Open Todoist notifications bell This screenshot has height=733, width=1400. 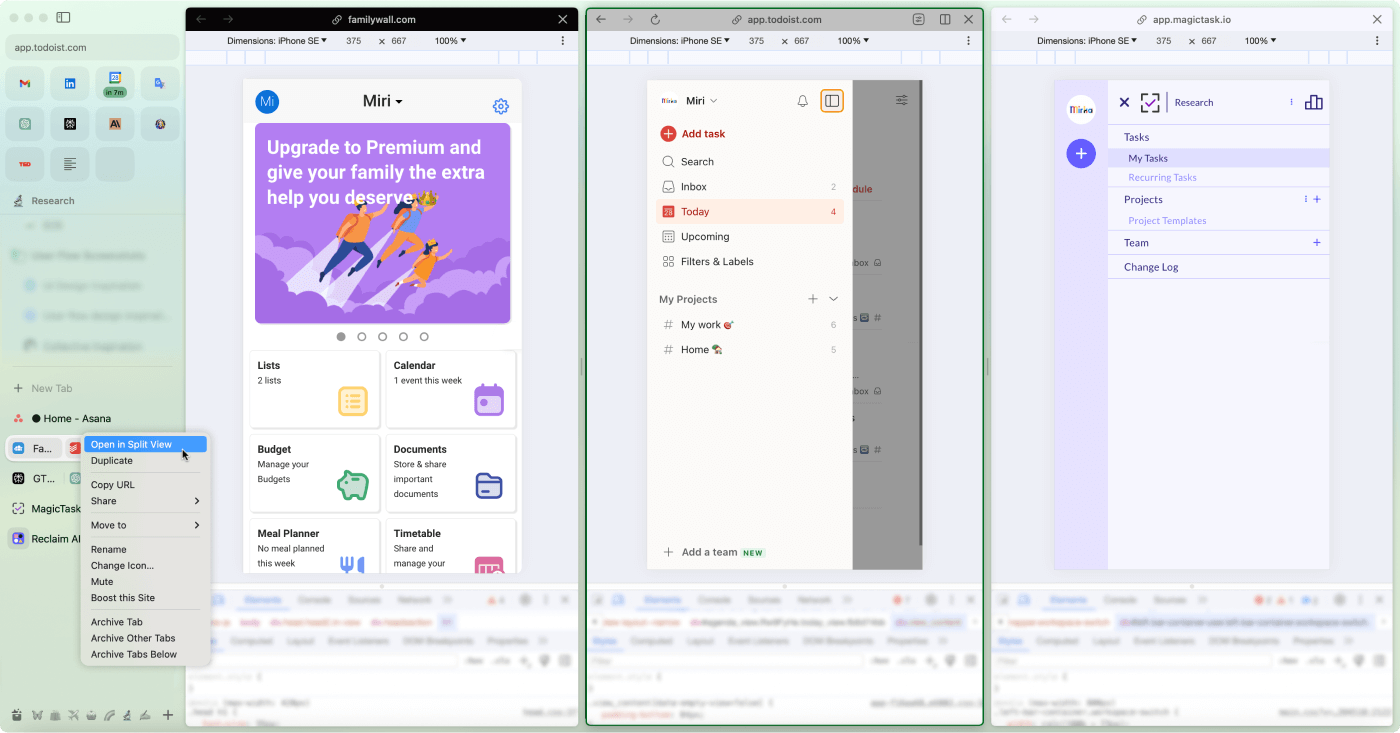(x=802, y=101)
